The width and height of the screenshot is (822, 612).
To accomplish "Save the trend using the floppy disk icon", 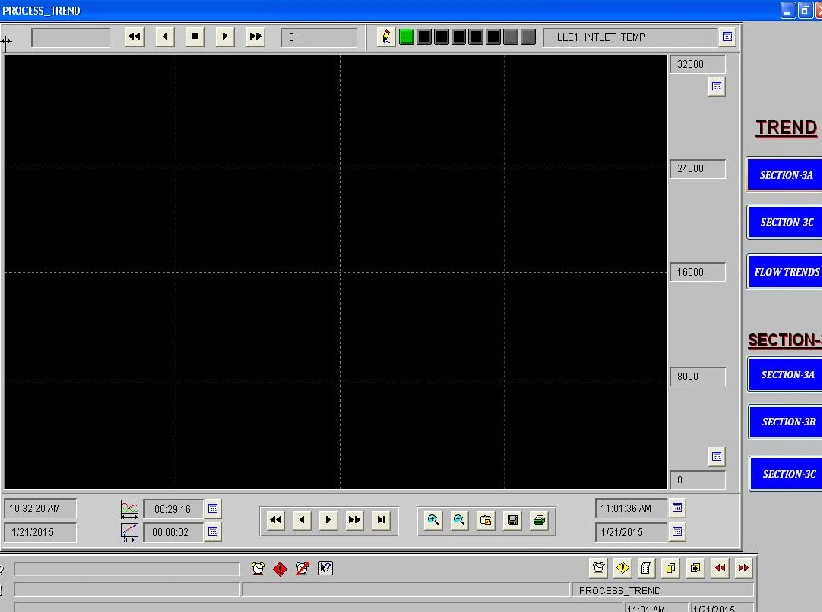I will (512, 520).
